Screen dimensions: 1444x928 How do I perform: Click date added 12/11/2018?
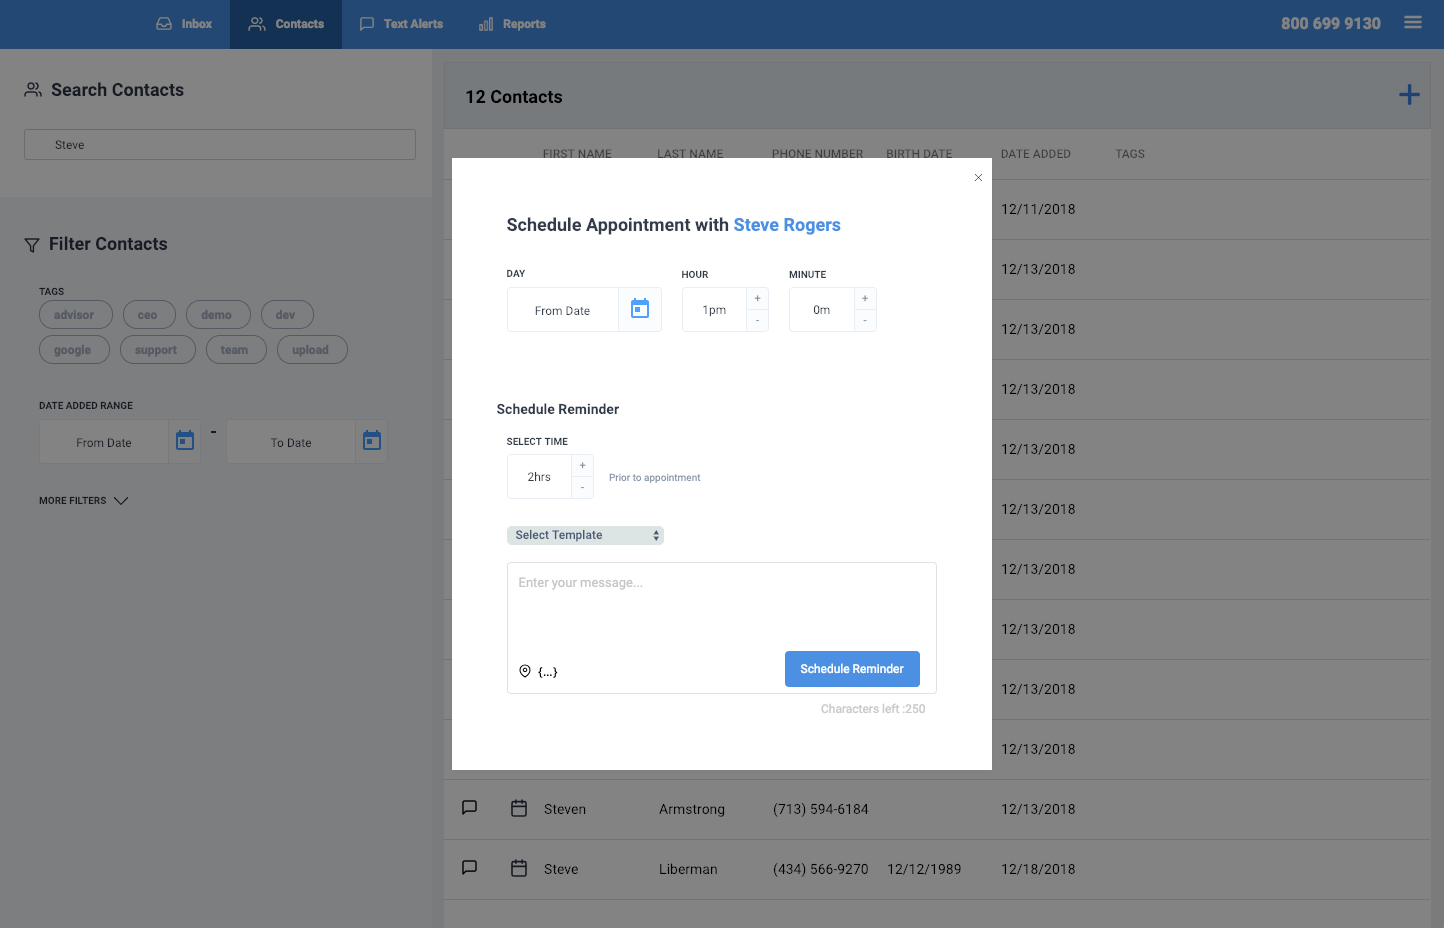pyautogui.click(x=1038, y=209)
